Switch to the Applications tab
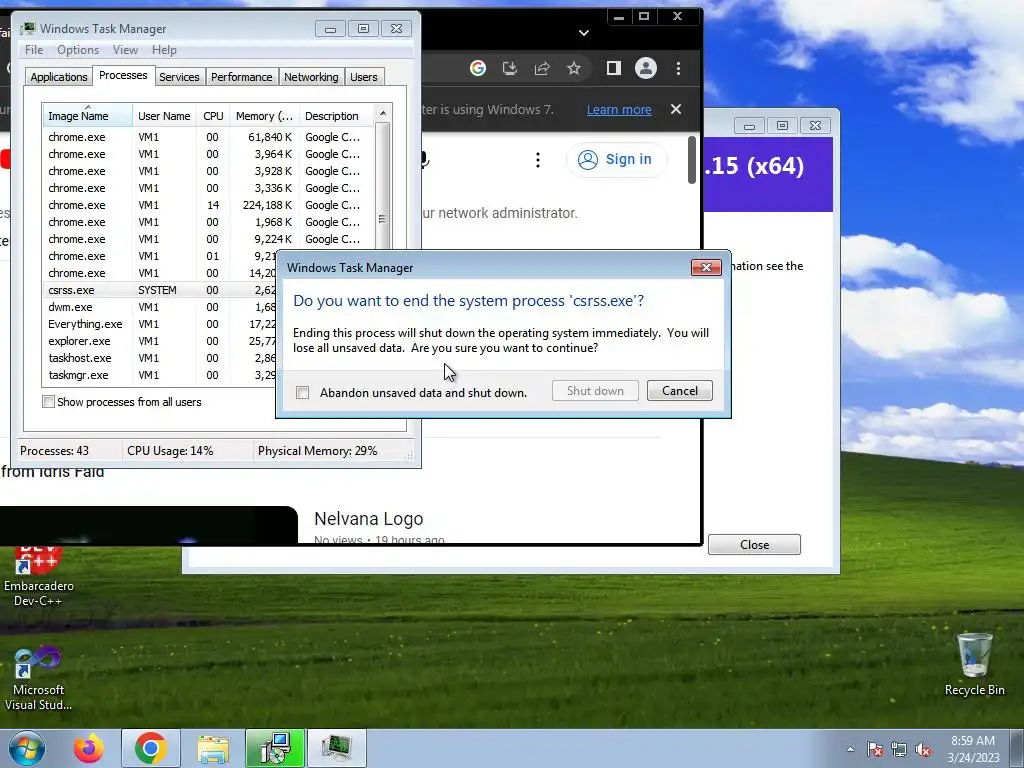 (59, 77)
